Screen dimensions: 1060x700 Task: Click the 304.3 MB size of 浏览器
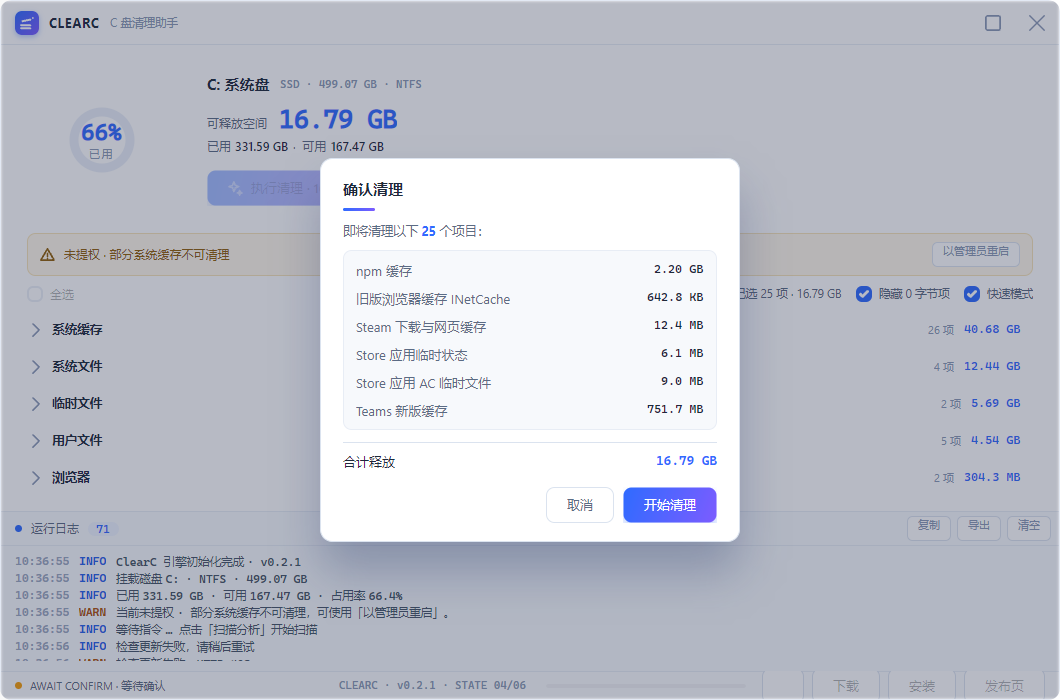click(x=992, y=477)
